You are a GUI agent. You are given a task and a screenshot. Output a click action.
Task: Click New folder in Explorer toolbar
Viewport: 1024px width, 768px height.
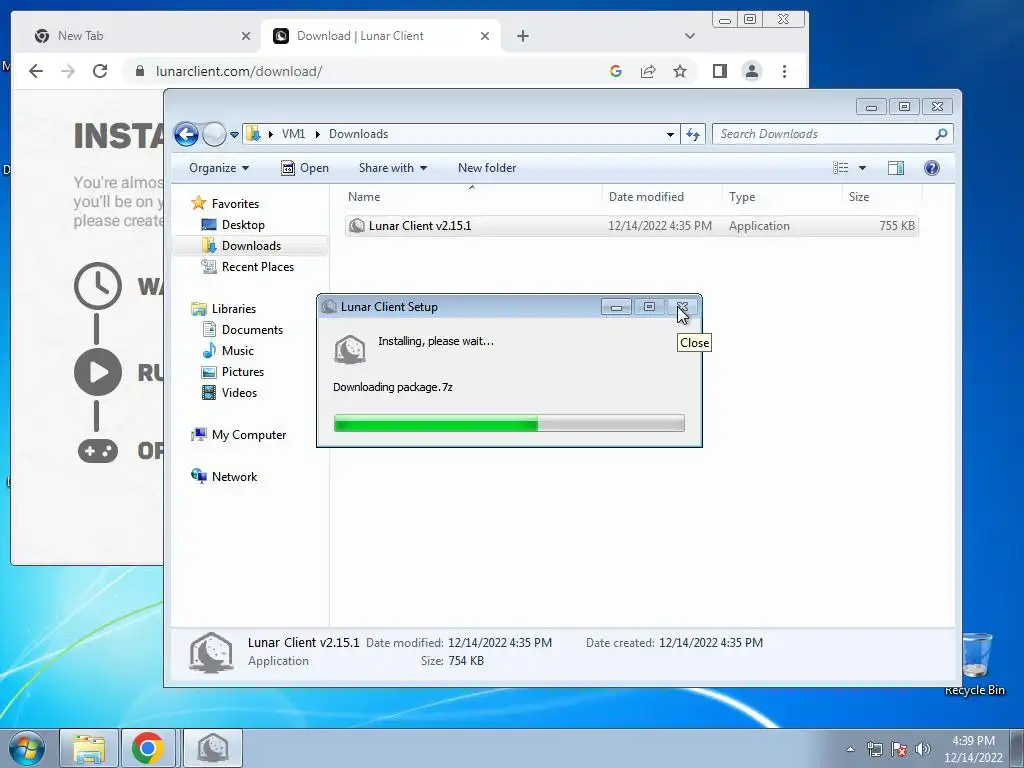point(487,168)
